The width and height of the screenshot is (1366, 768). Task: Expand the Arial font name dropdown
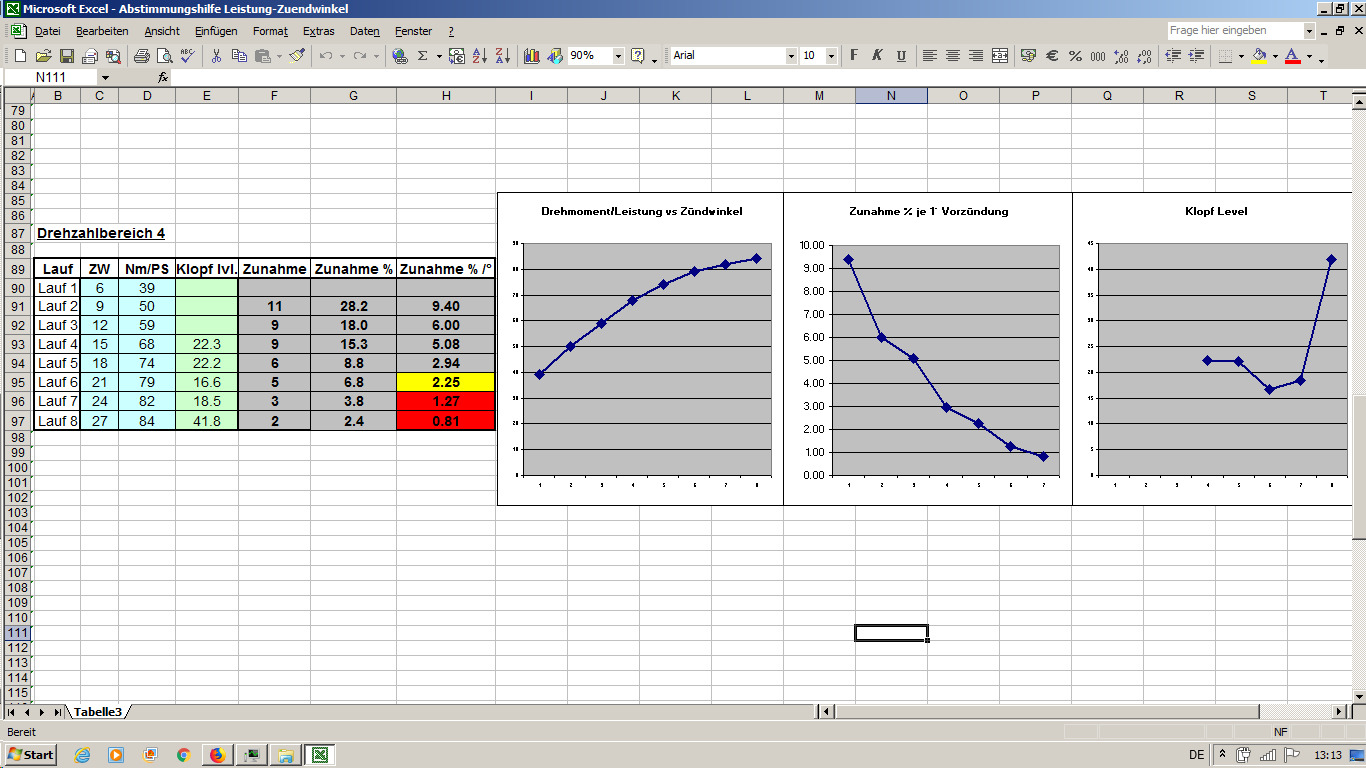(791, 56)
